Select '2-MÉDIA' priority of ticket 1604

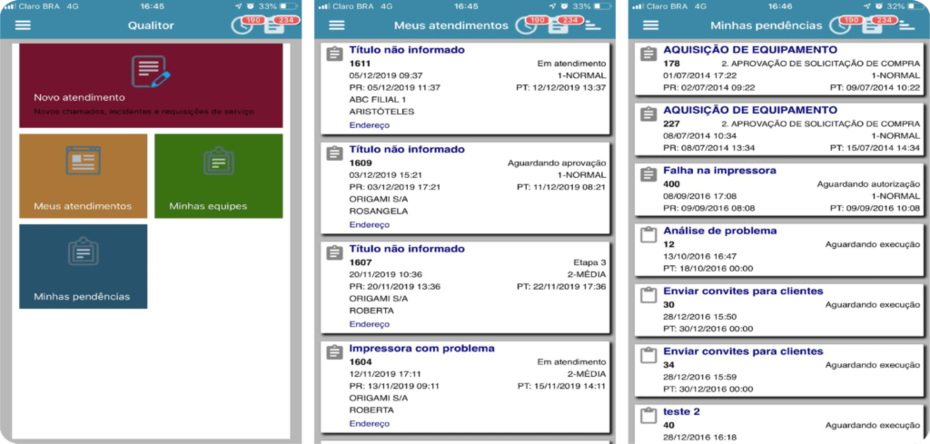(587, 374)
